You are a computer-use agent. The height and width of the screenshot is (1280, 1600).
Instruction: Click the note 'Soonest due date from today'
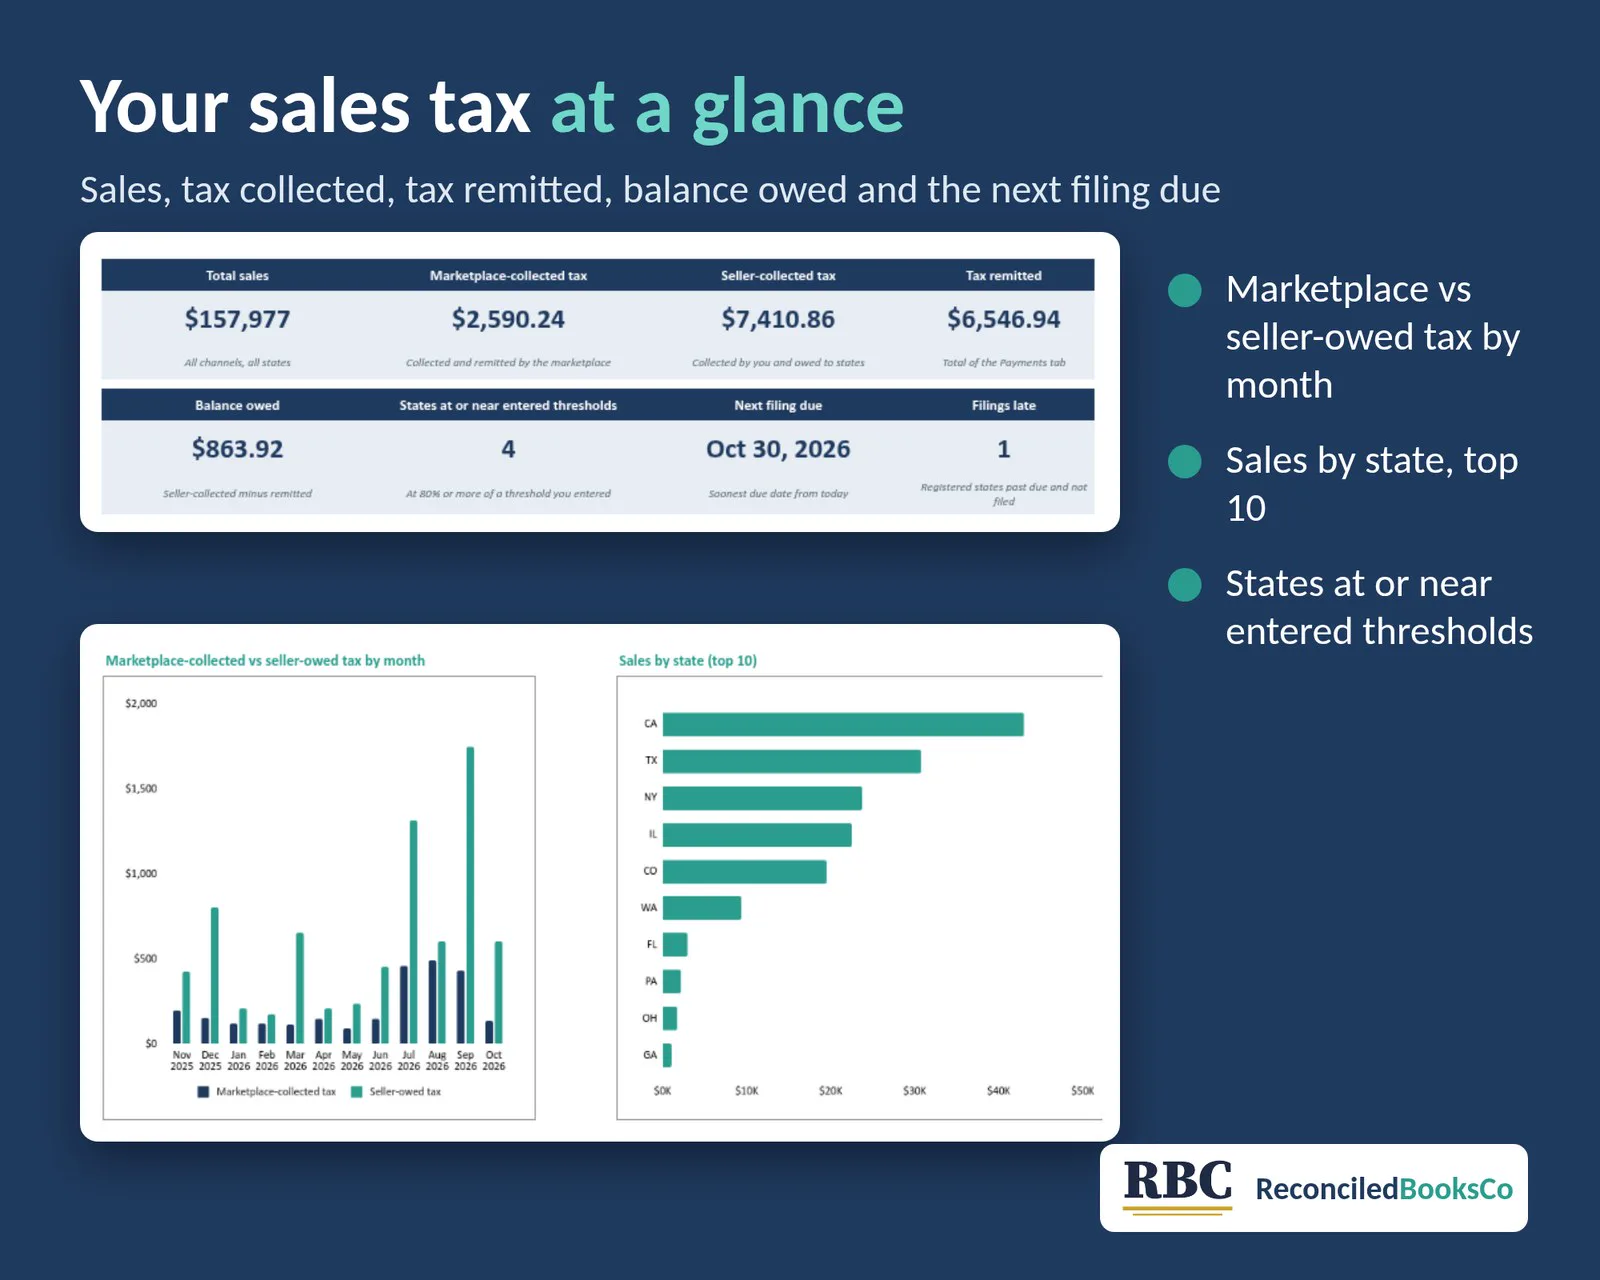778,494
